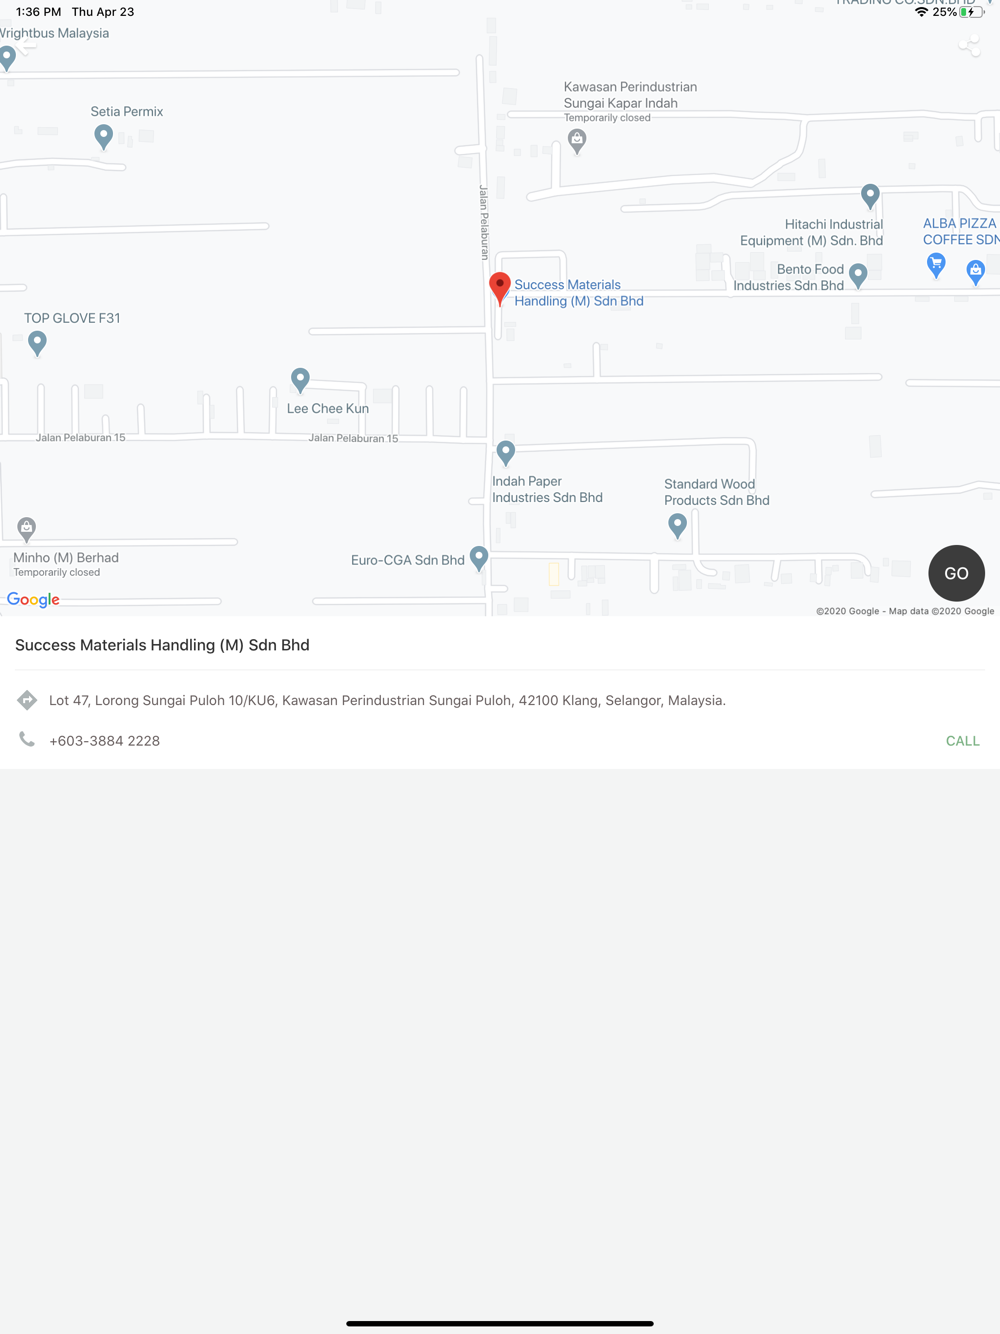Tap the Indah Paper Industries pin
The width and height of the screenshot is (1000, 1334).
(506, 453)
